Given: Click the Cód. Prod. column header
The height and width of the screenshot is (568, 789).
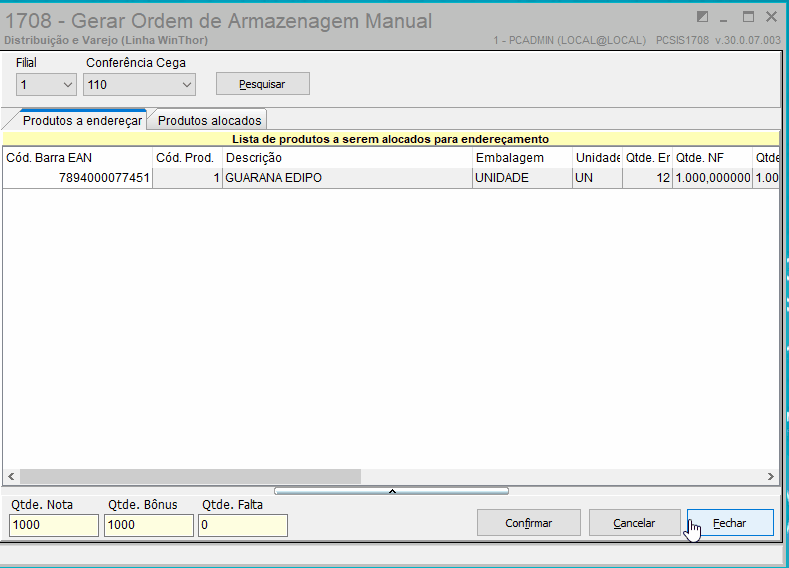Looking at the screenshot, I should click(x=187, y=158).
